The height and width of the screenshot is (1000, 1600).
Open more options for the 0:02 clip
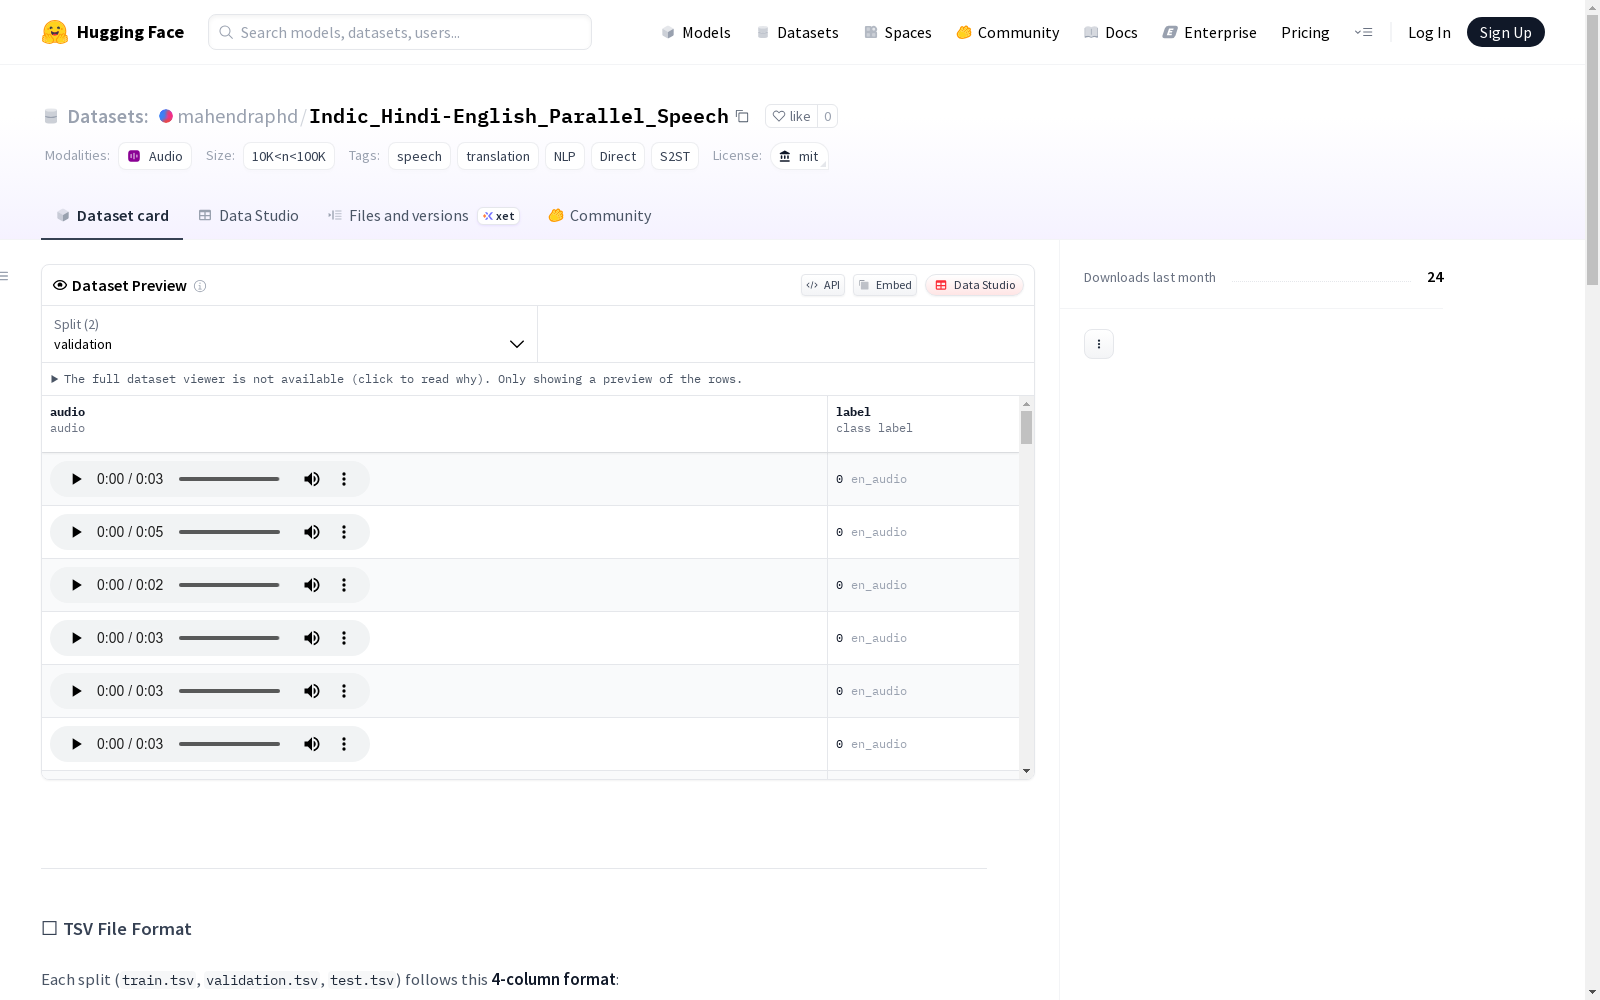(344, 585)
